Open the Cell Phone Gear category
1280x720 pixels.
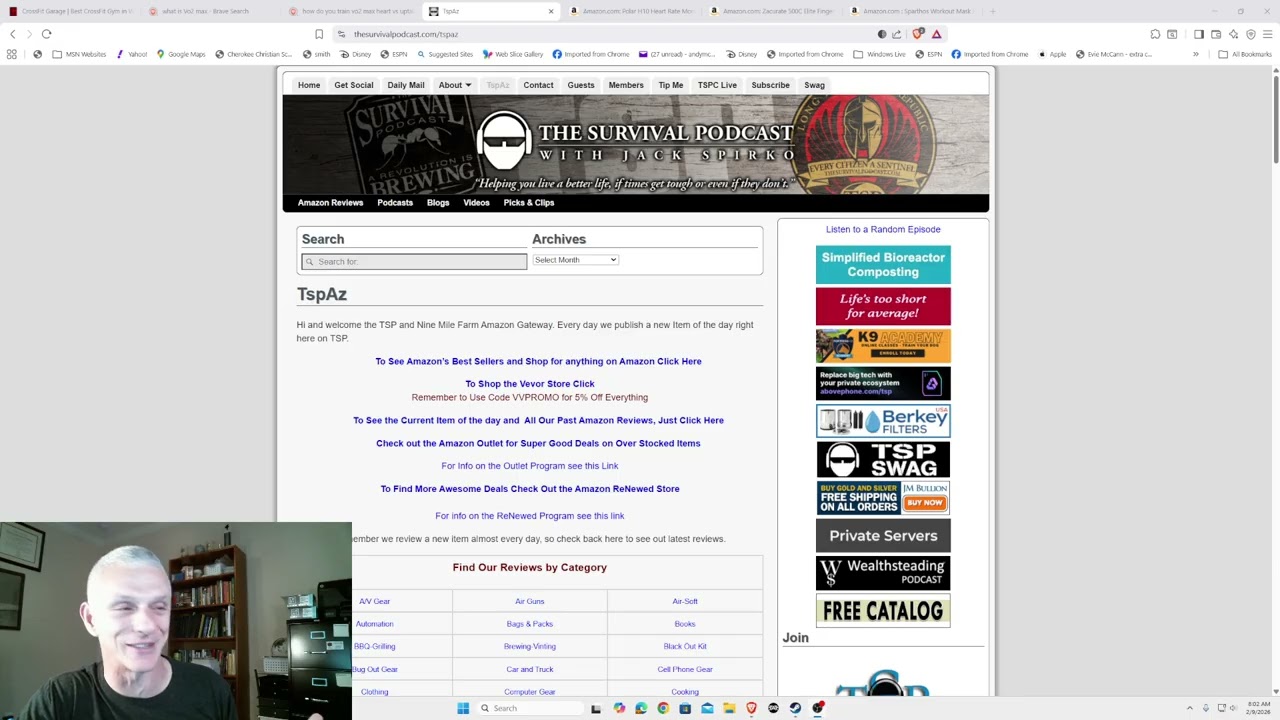pos(685,669)
